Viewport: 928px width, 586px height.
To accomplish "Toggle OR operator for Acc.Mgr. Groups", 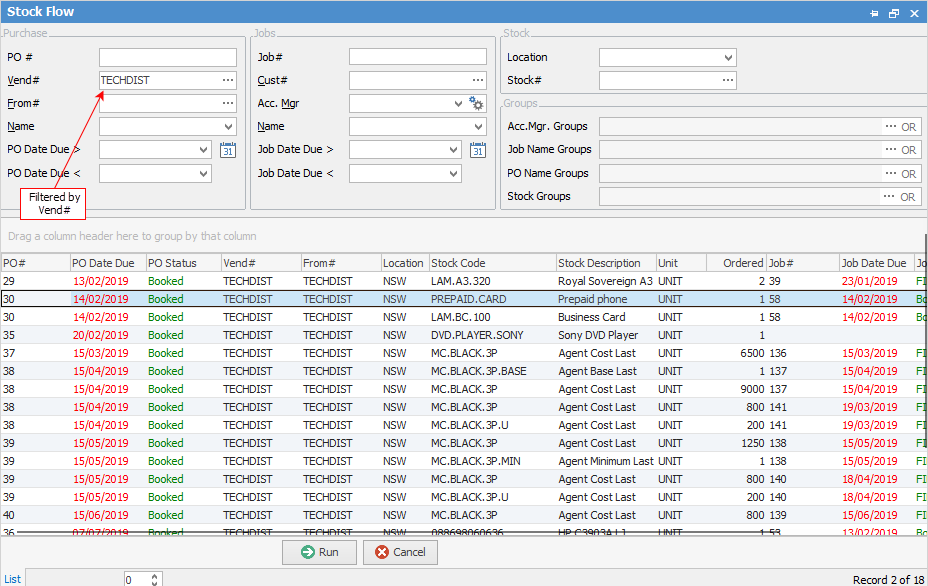I will 908,127.
